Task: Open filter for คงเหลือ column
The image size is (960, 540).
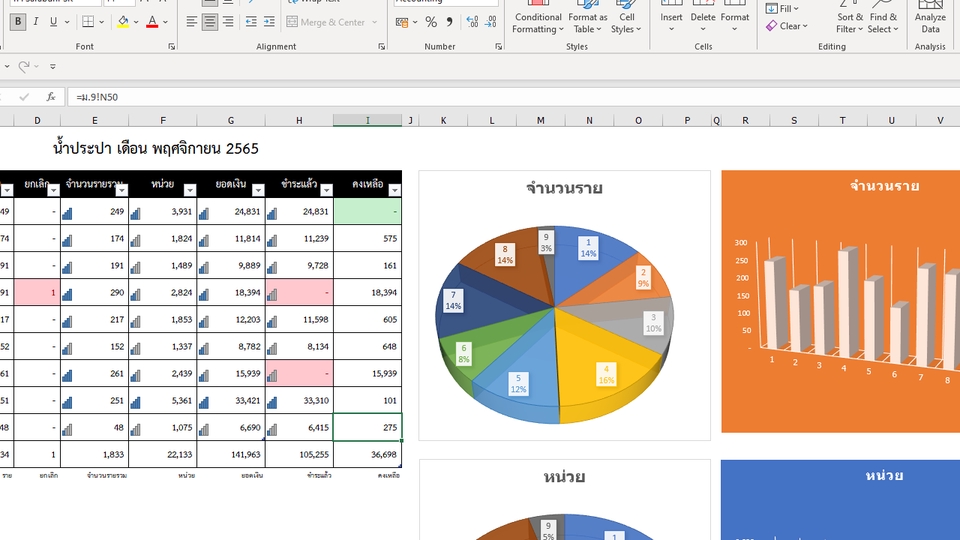Action: tap(394, 190)
